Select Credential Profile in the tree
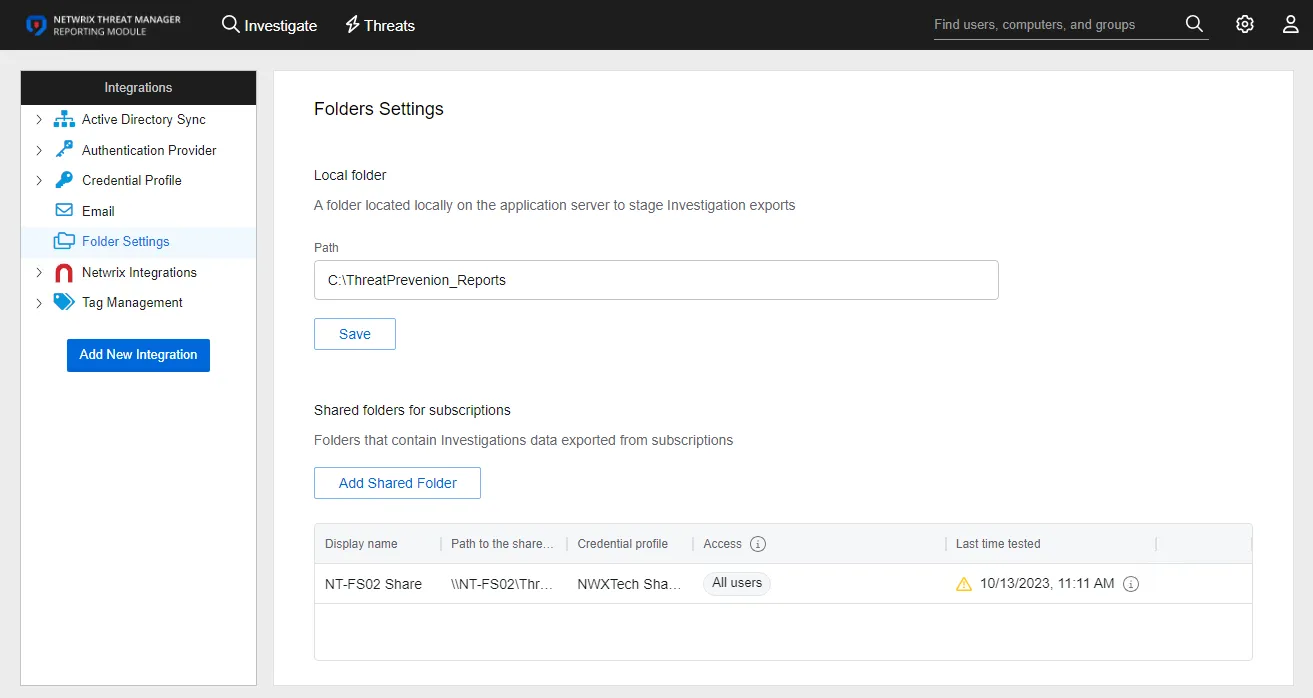The width and height of the screenshot is (1313, 698). [x=132, y=181]
